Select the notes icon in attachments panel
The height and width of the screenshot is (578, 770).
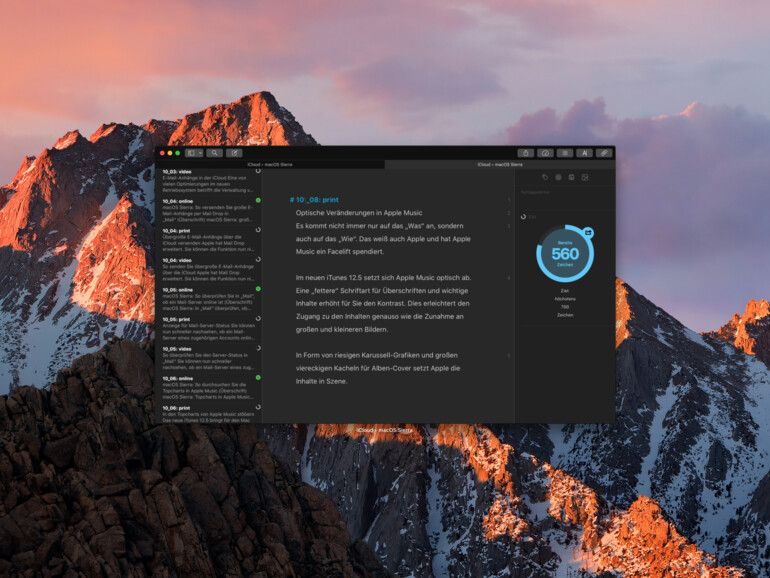[x=571, y=177]
